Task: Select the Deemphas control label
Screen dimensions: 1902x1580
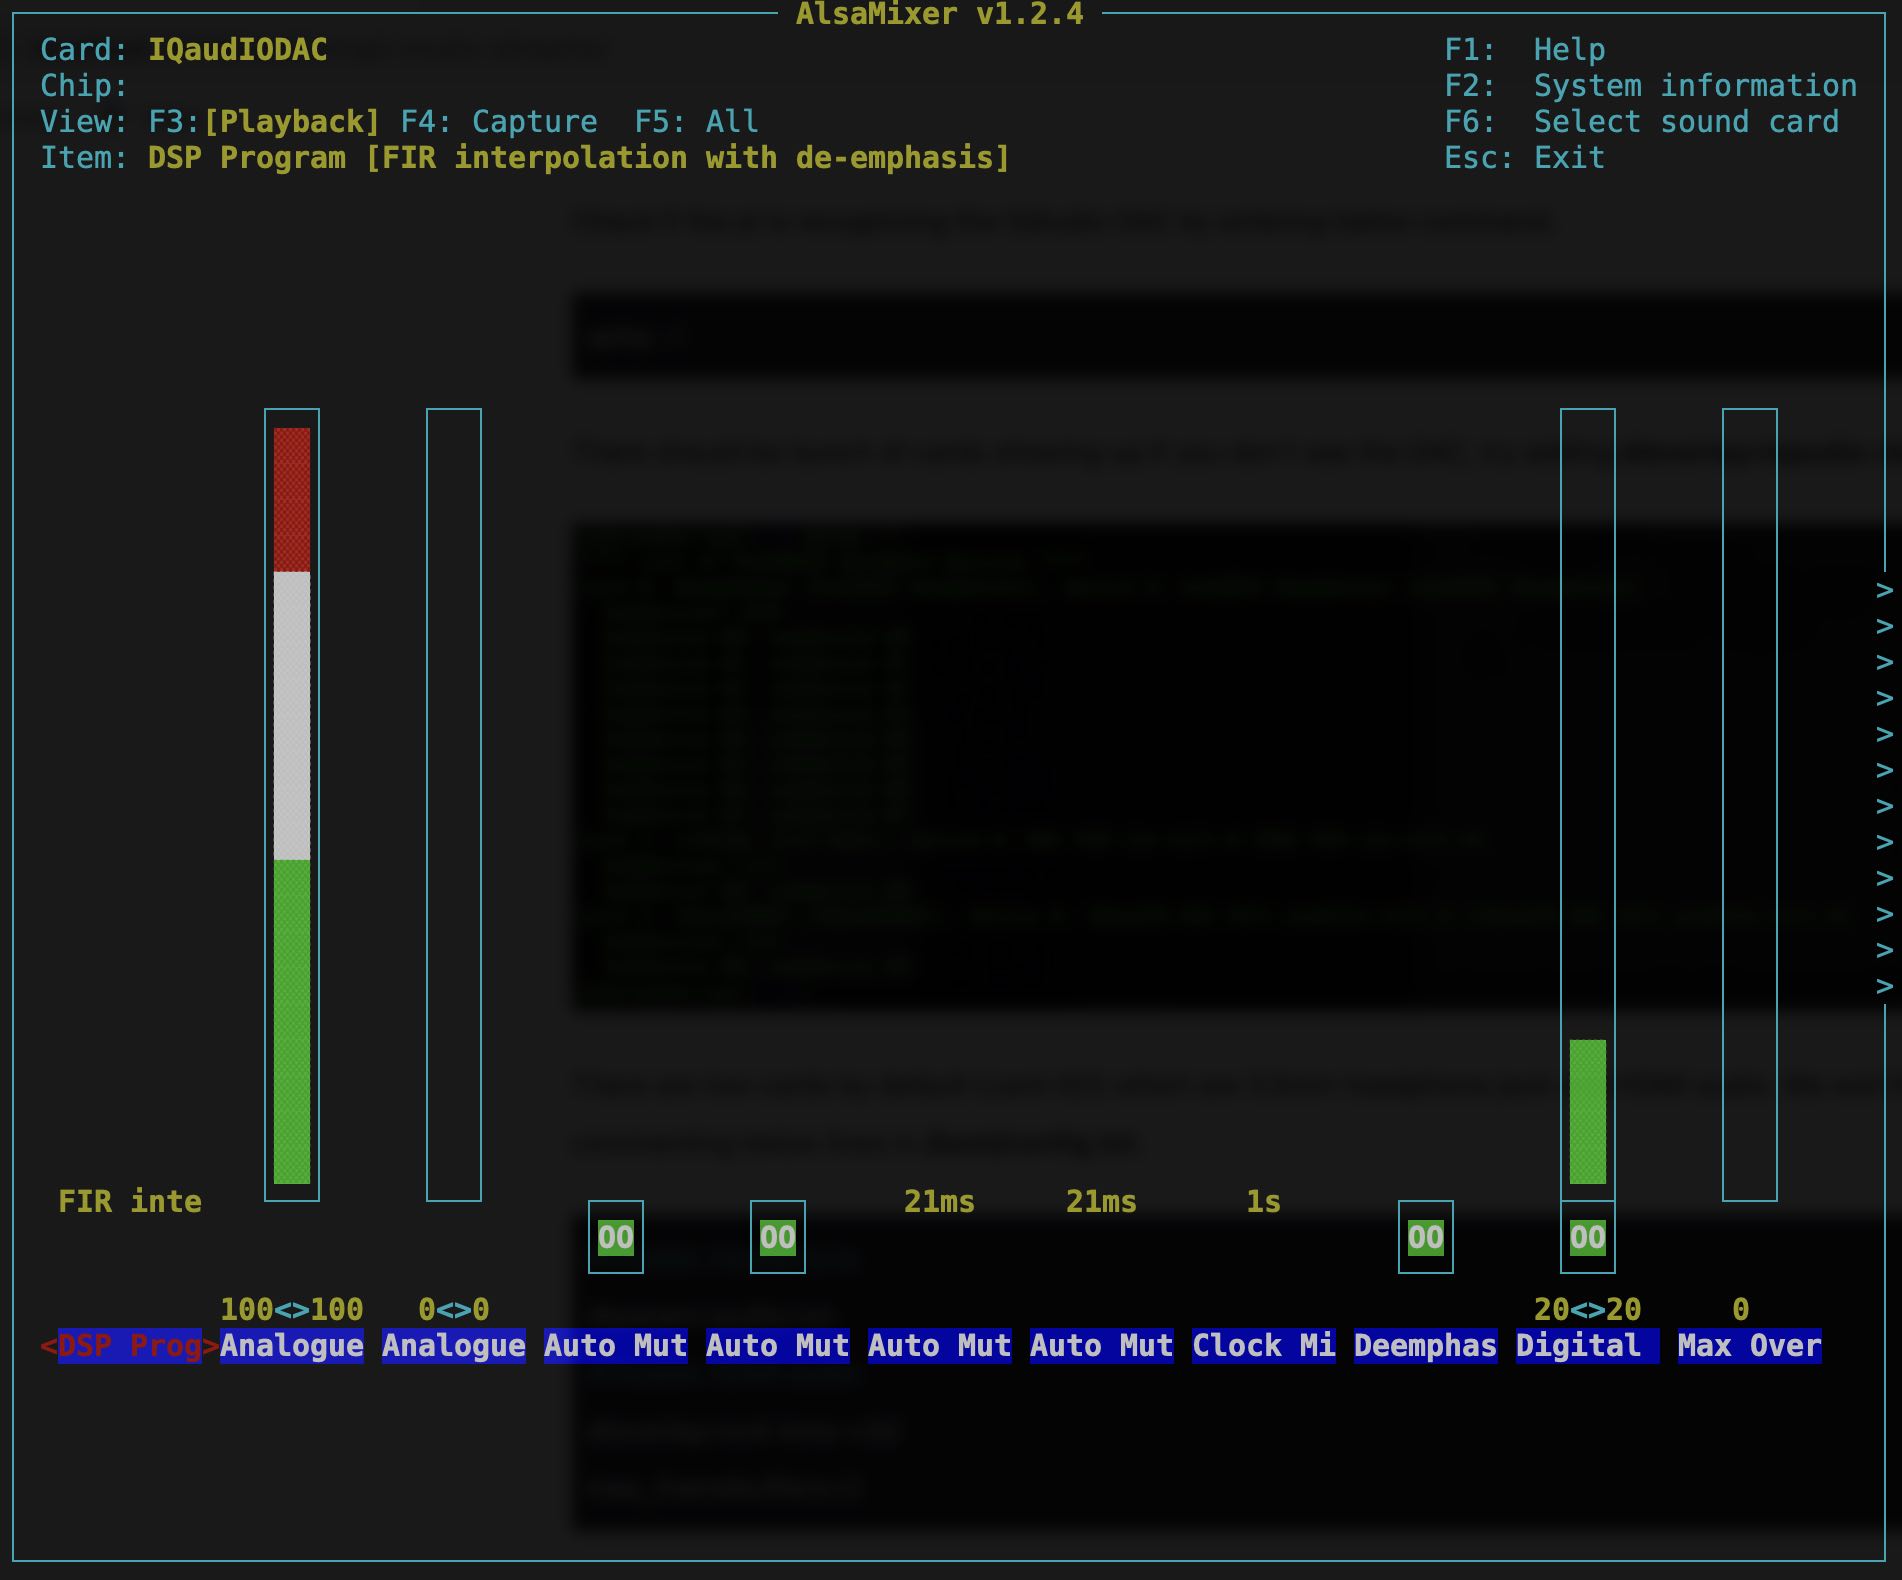Action: tap(1425, 1346)
